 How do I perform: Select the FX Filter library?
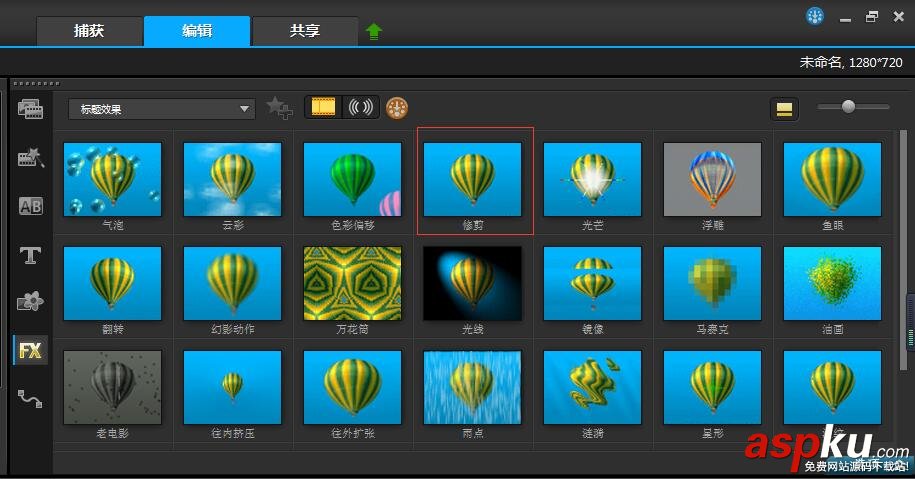click(x=30, y=351)
